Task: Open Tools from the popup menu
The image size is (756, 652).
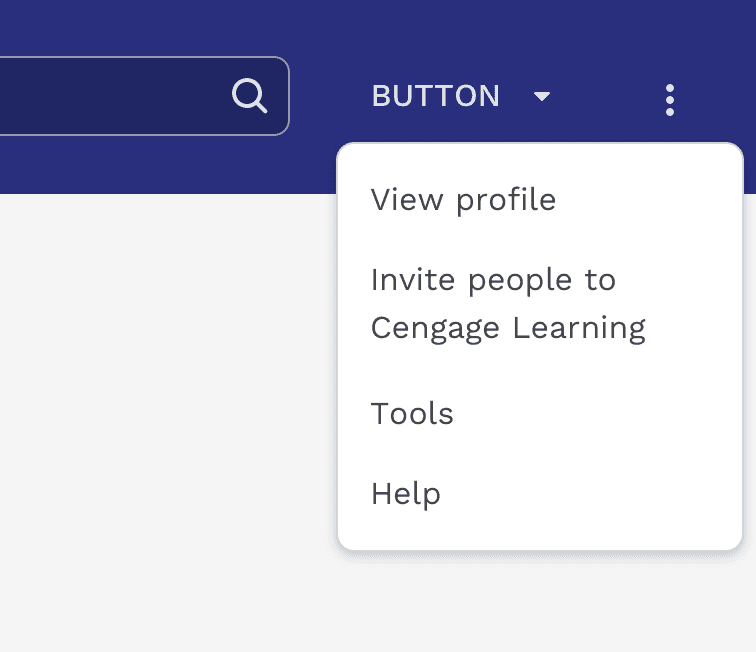Action: tap(412, 414)
